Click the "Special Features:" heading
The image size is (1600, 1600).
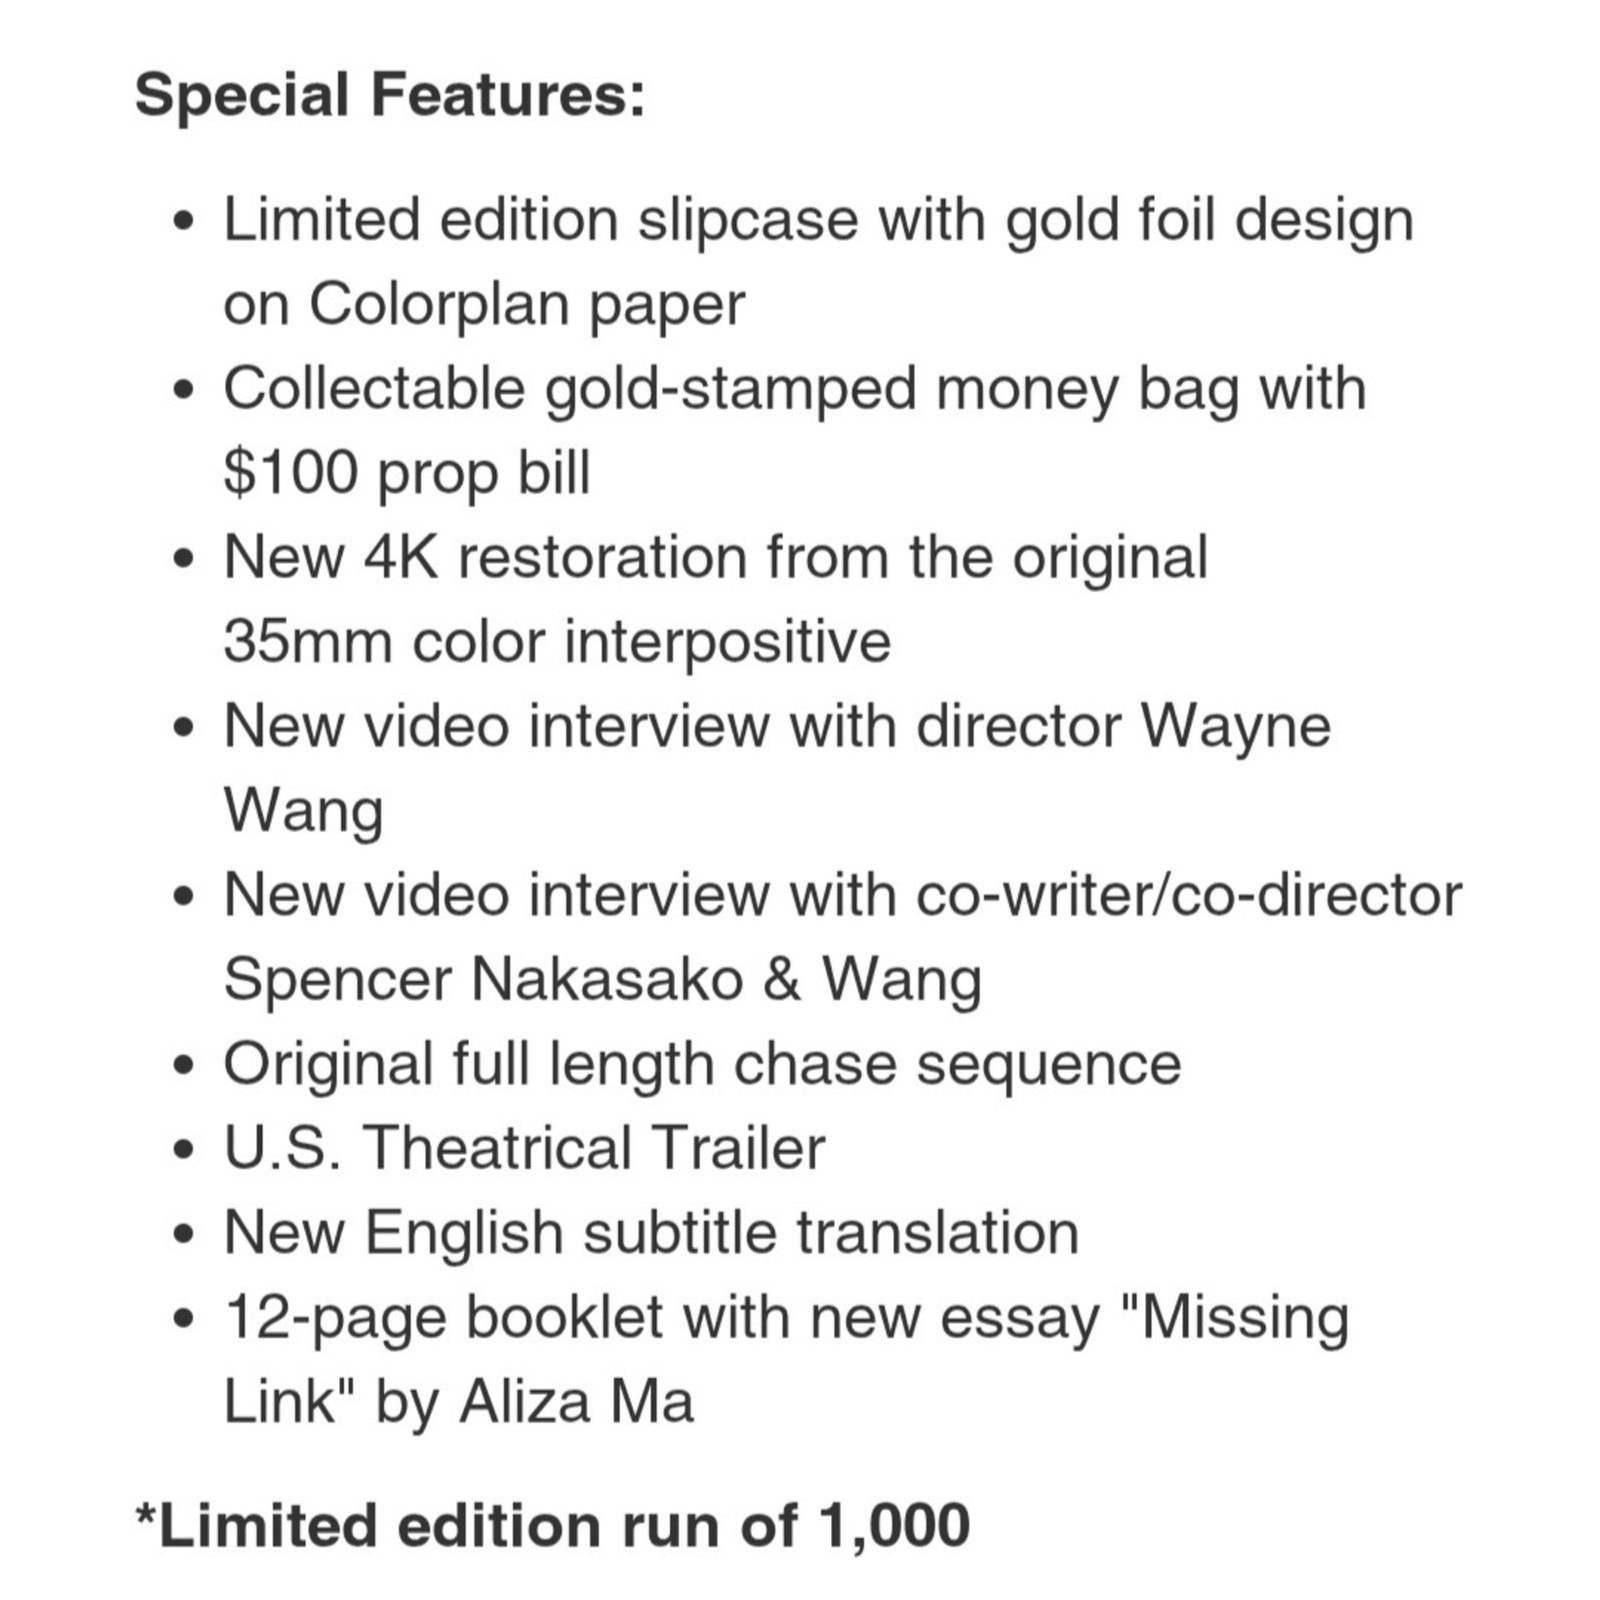tap(390, 95)
